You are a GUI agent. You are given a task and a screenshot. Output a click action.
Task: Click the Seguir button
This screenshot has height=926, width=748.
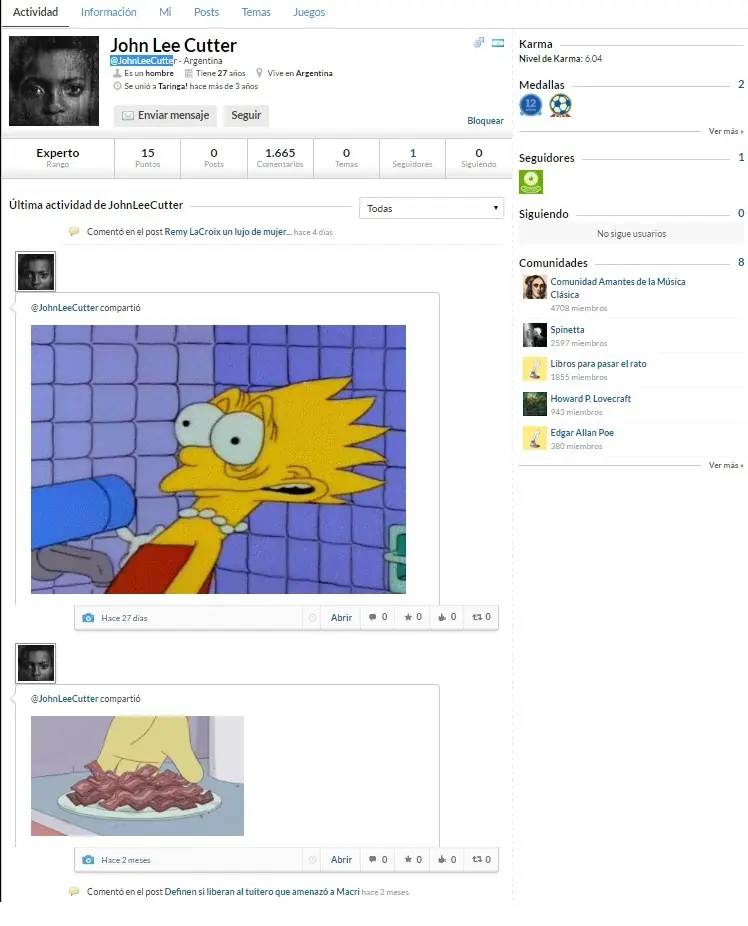pyautogui.click(x=246, y=115)
